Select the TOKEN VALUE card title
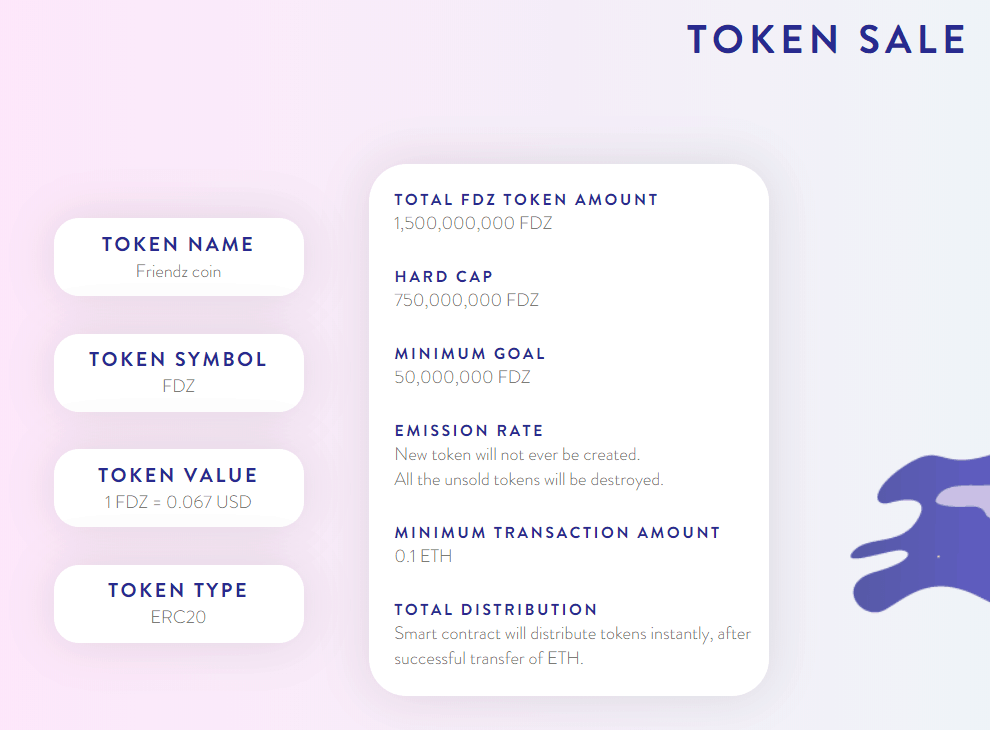990x730 pixels. 178,475
